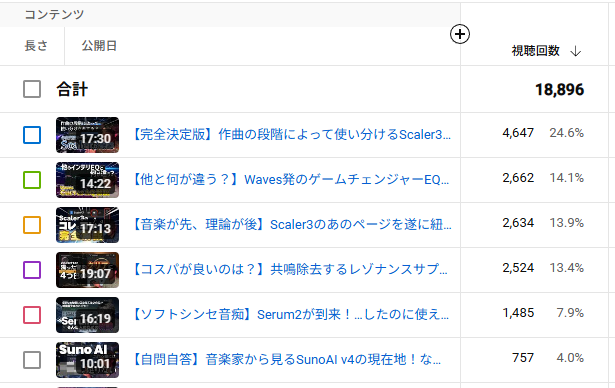Open the 【自問自答】 SunoAI v4 video link
Image resolution: width=615 pixels, height=388 pixels.
coord(287,359)
